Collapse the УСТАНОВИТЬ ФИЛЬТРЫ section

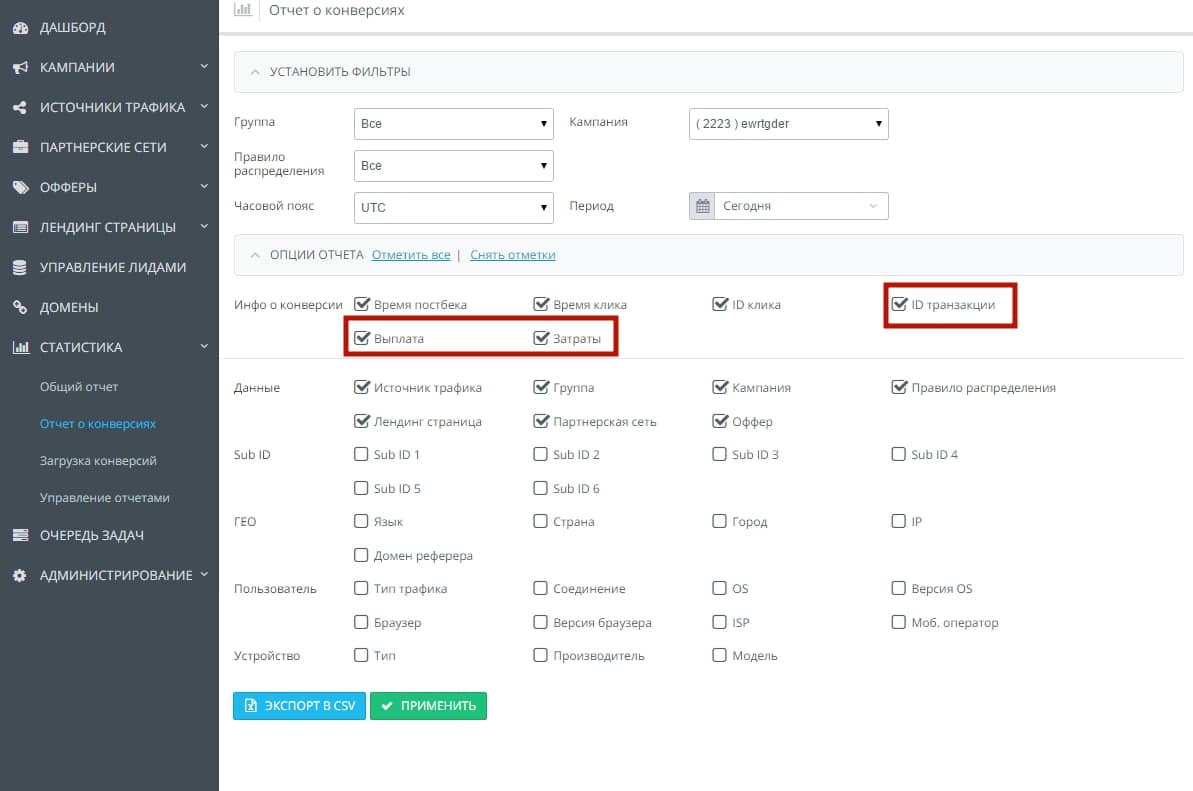(255, 72)
